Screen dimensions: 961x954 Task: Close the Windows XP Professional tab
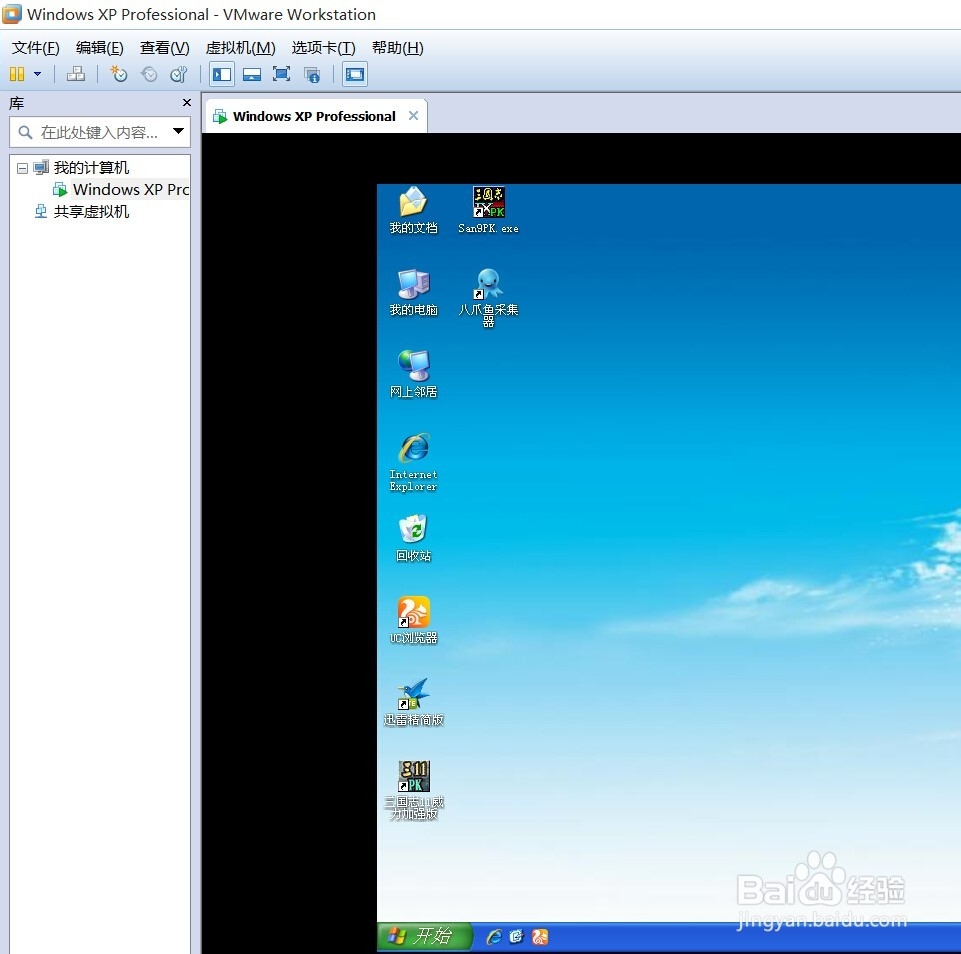click(414, 115)
